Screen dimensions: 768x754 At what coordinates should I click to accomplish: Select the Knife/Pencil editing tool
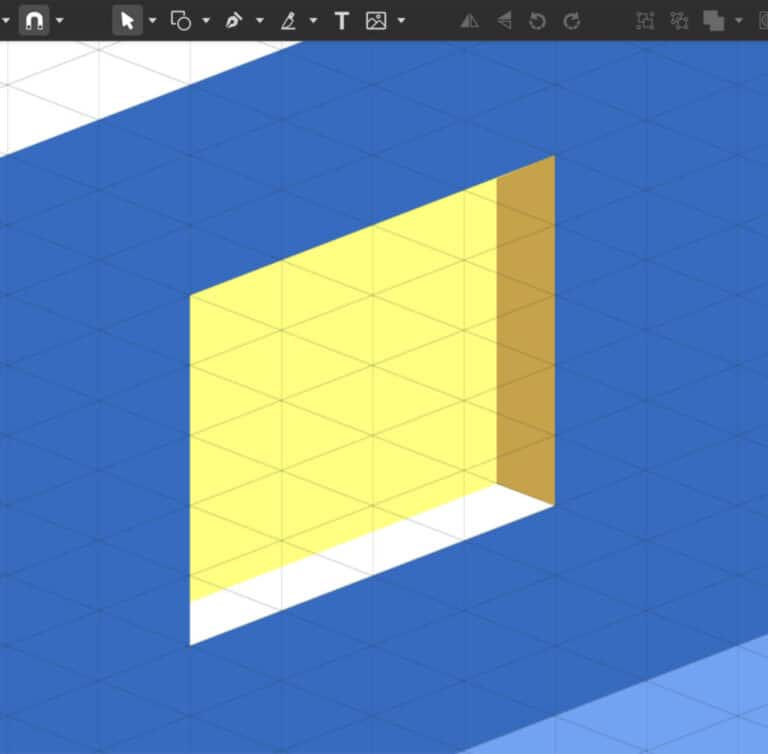[x=288, y=21]
